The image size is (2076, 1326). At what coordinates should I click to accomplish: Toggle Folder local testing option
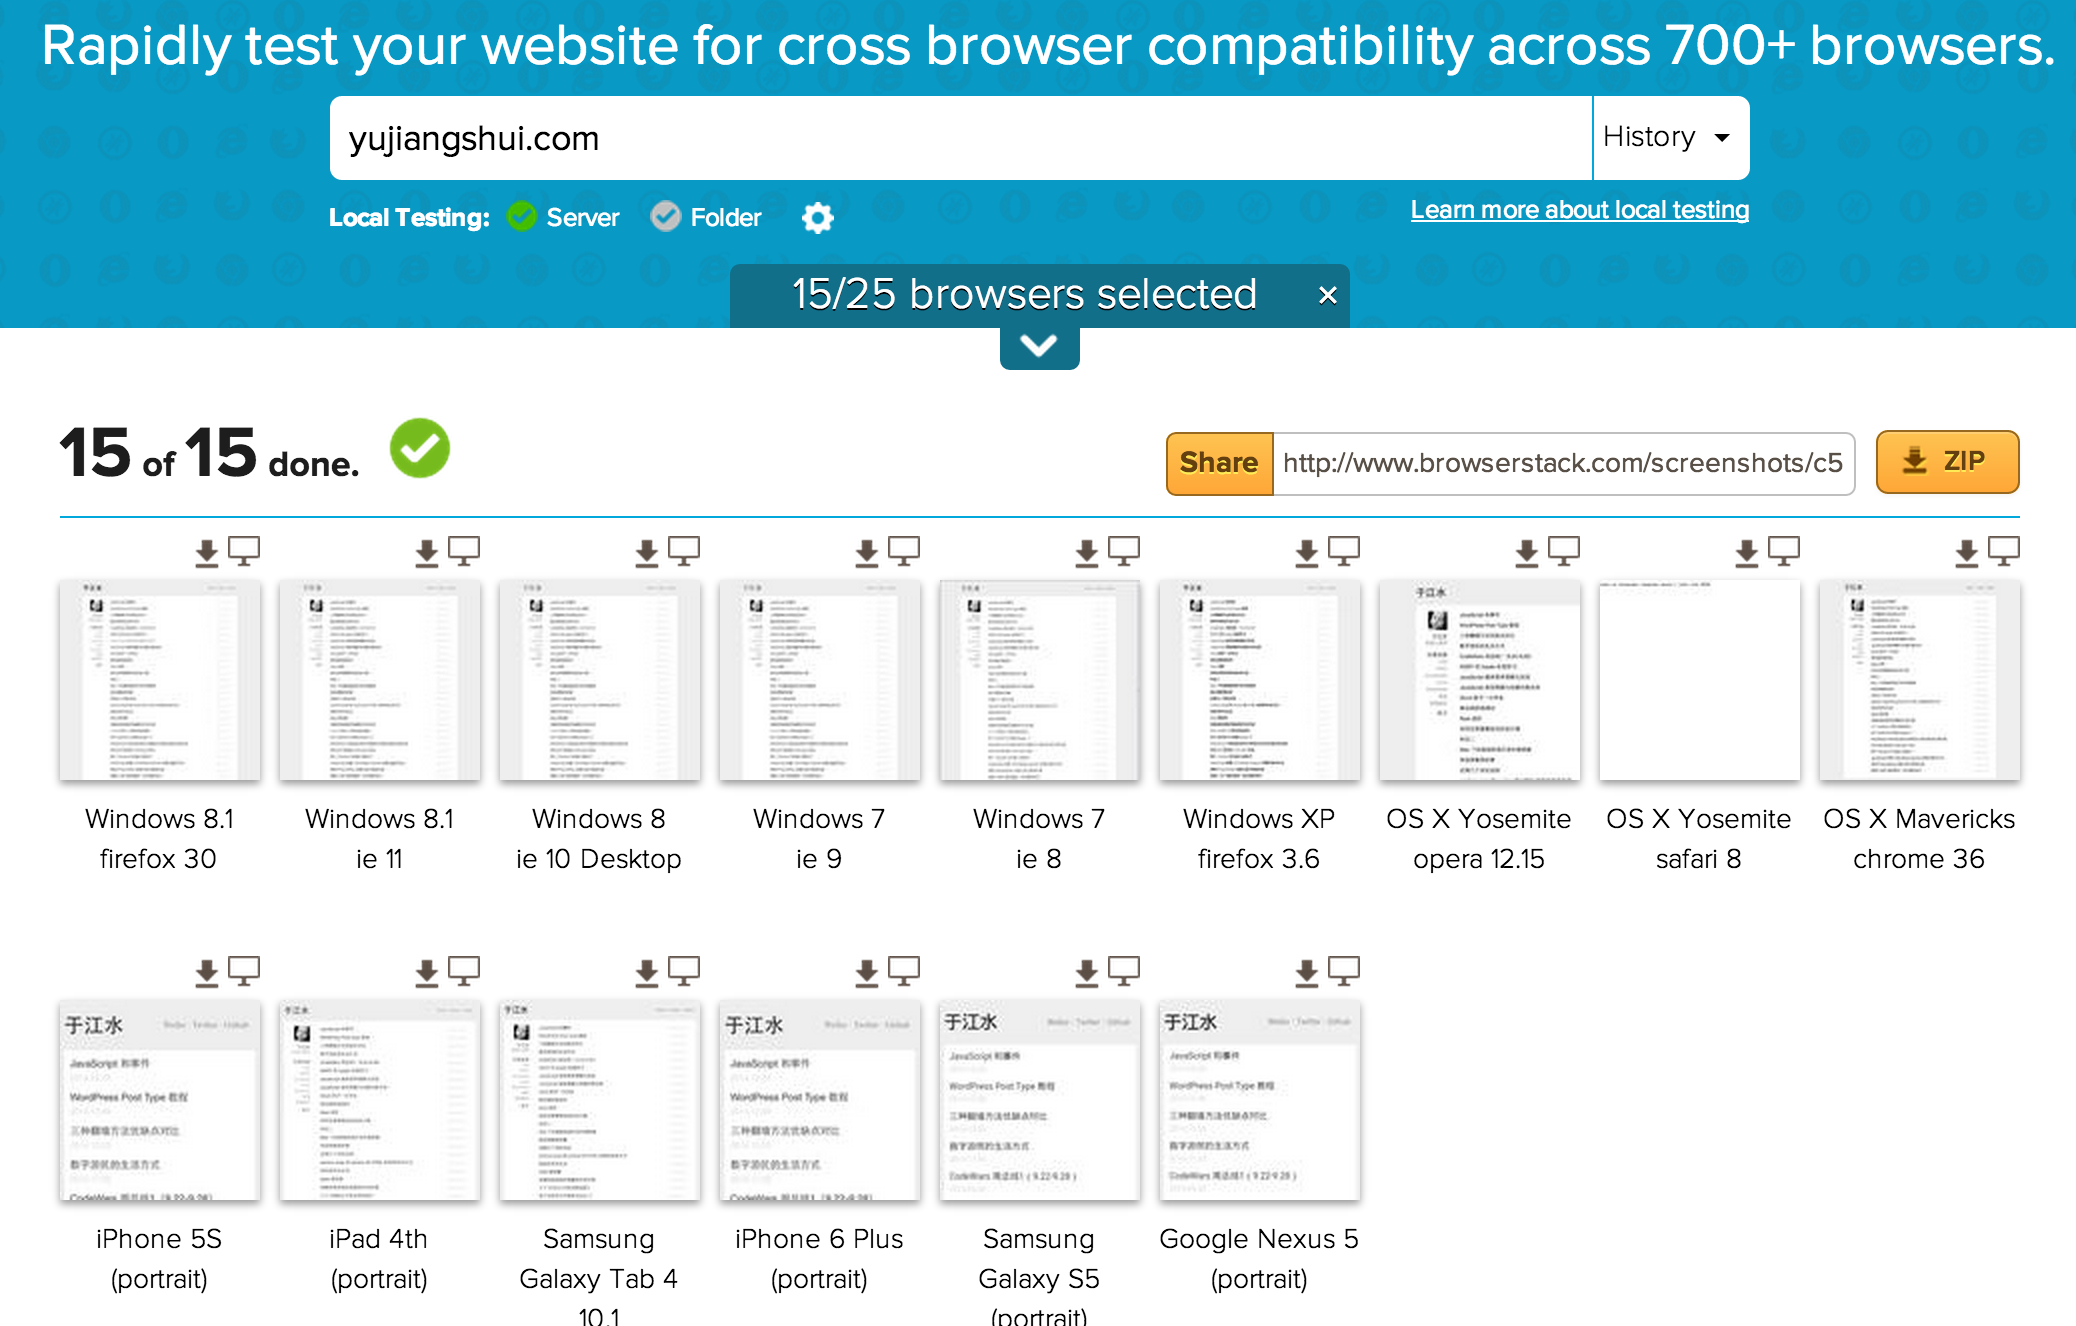[706, 217]
